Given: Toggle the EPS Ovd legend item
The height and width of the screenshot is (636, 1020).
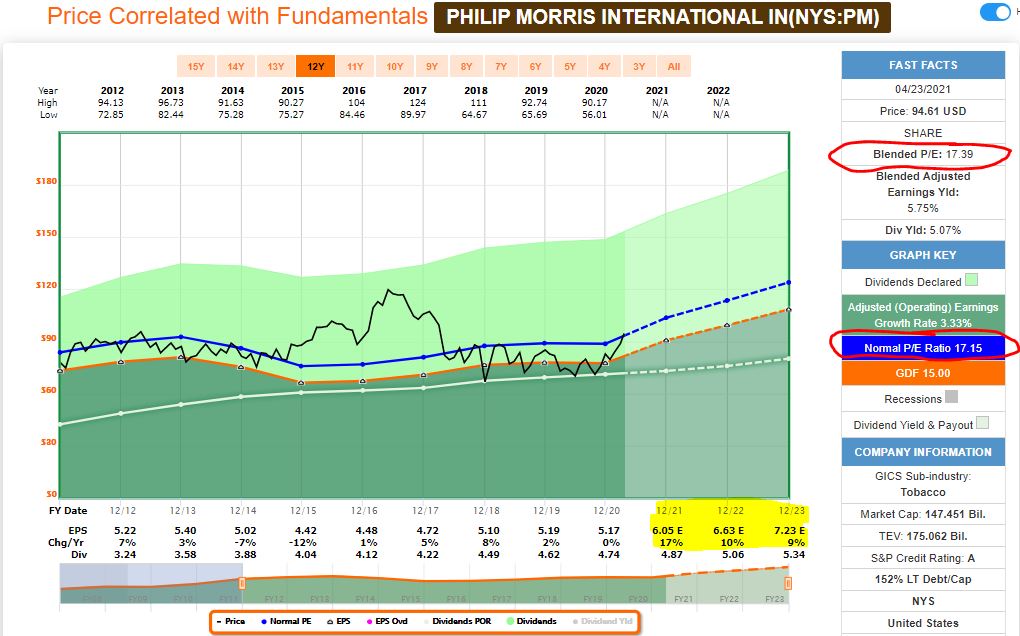Looking at the screenshot, I should coord(388,621).
